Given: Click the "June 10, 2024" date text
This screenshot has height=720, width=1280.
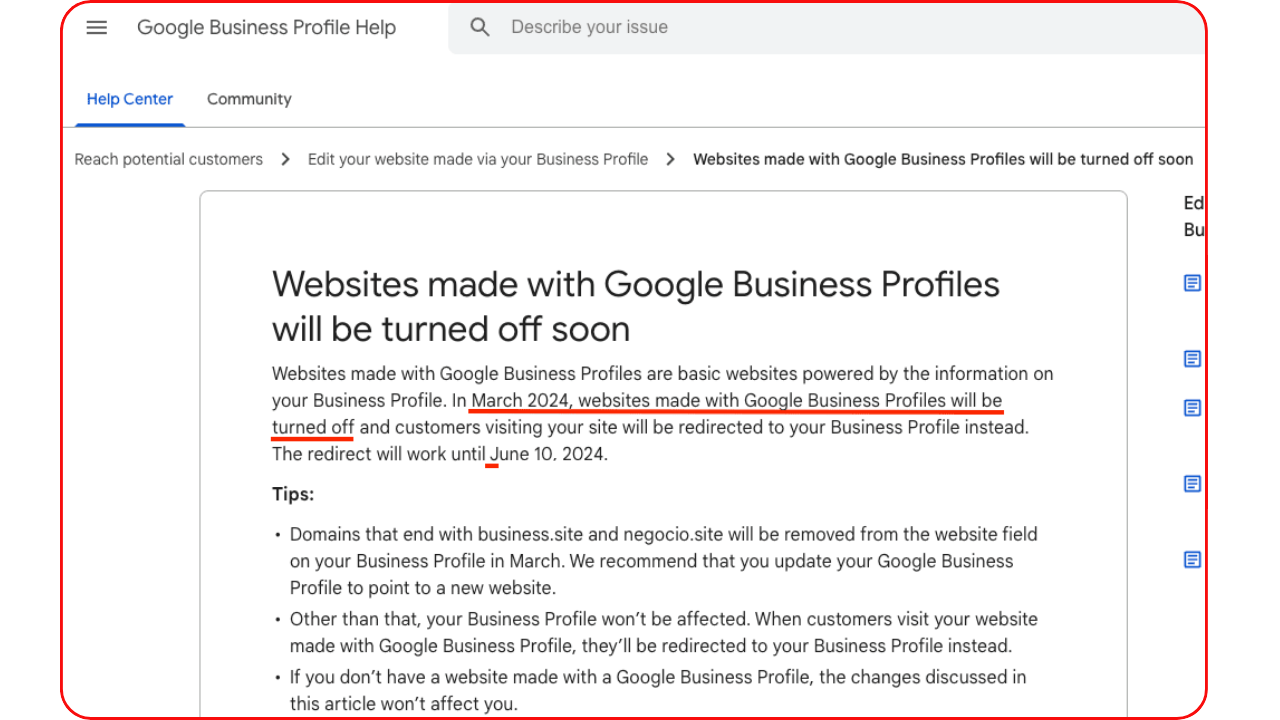Looking at the screenshot, I should tap(548, 454).
